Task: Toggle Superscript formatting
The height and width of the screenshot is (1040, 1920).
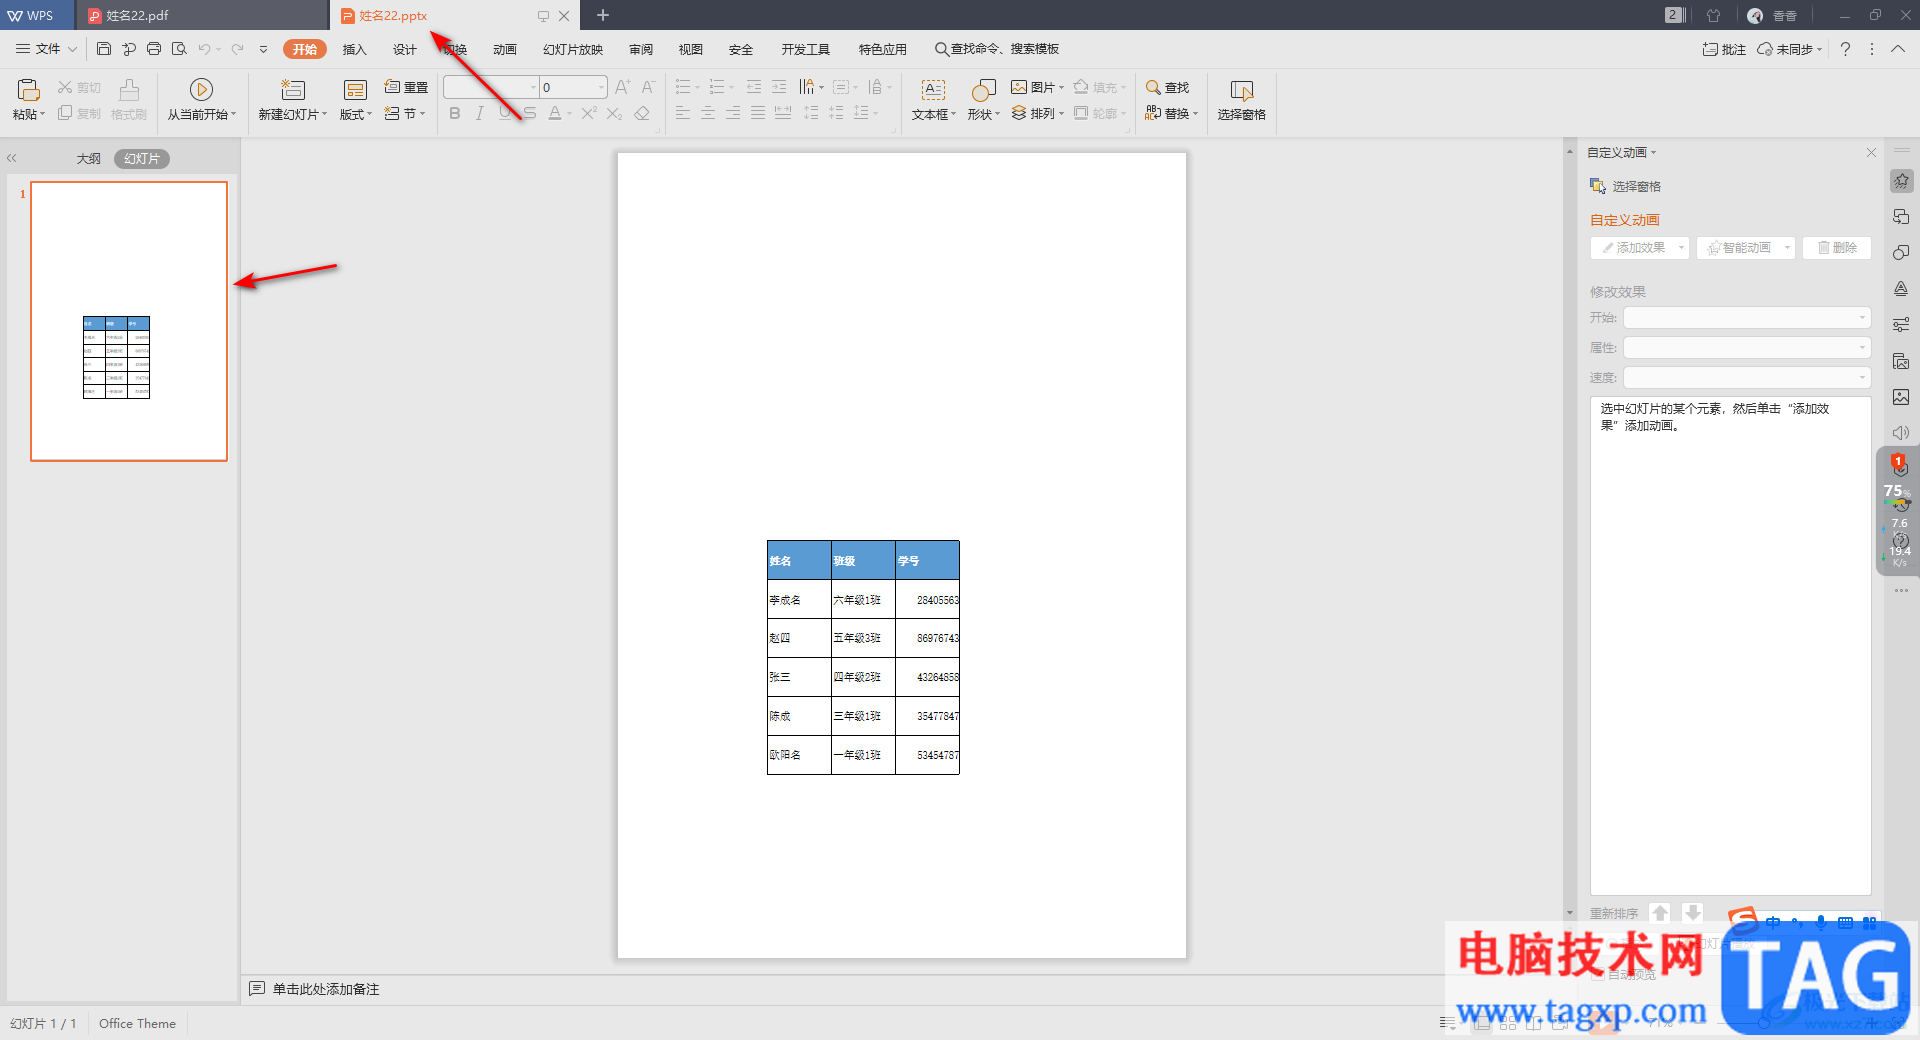Action: point(589,113)
